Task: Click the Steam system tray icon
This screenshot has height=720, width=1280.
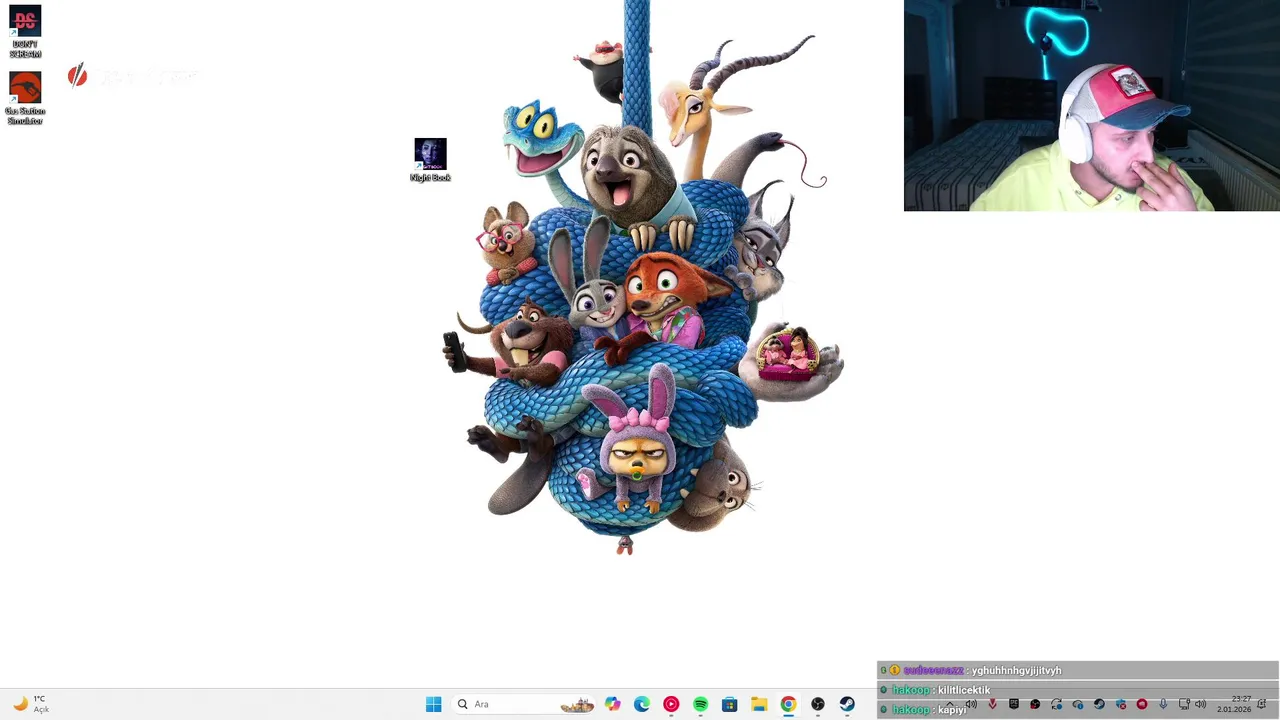Action: [1099, 704]
